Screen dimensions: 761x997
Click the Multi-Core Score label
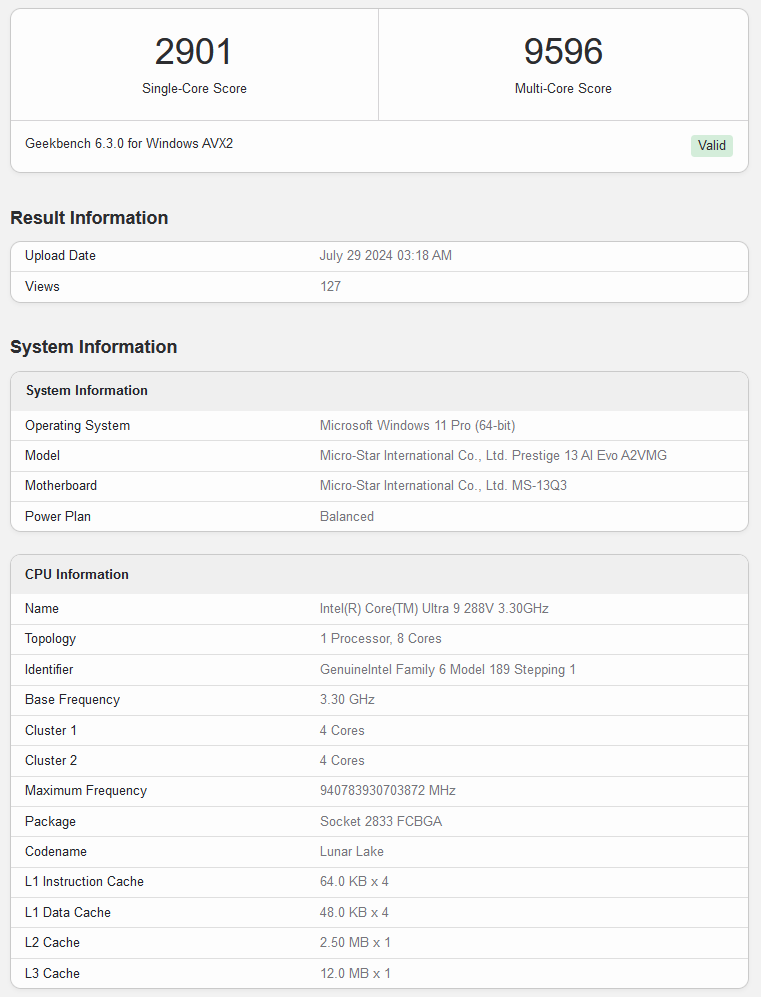click(x=563, y=89)
